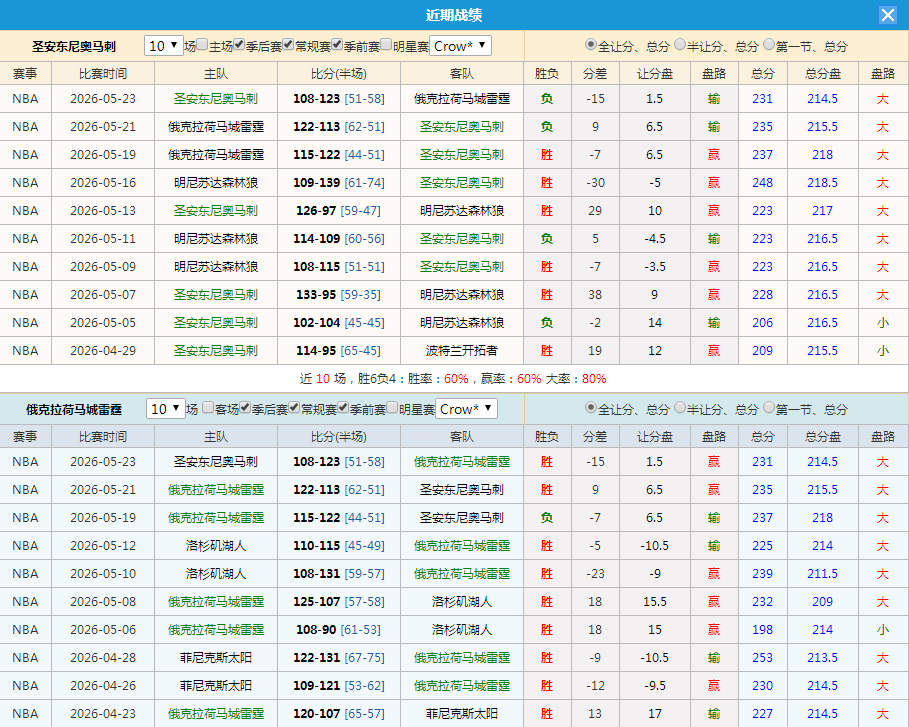
Task: Select 半让分、总分 radio in Thunder section
Action: tap(680, 408)
